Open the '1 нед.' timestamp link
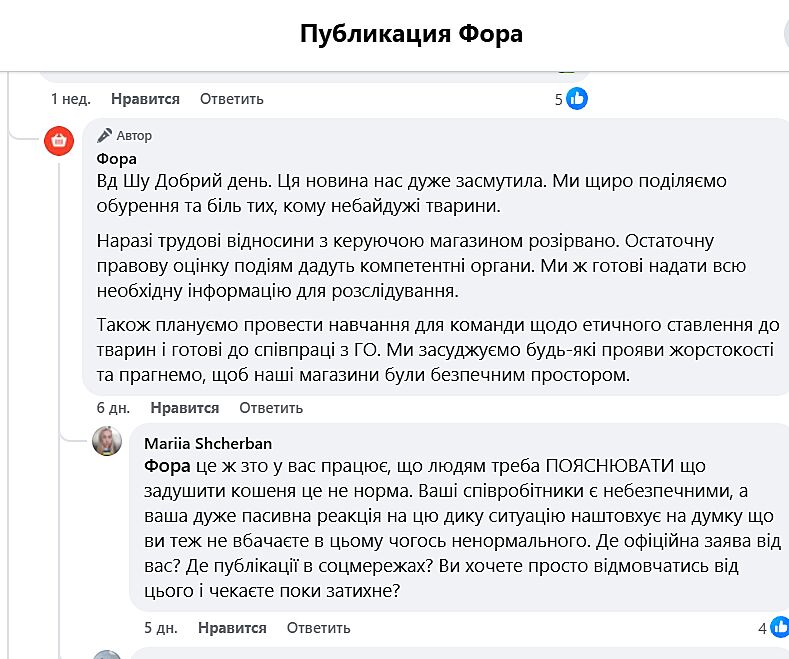This screenshot has width=789, height=659. coord(70,99)
